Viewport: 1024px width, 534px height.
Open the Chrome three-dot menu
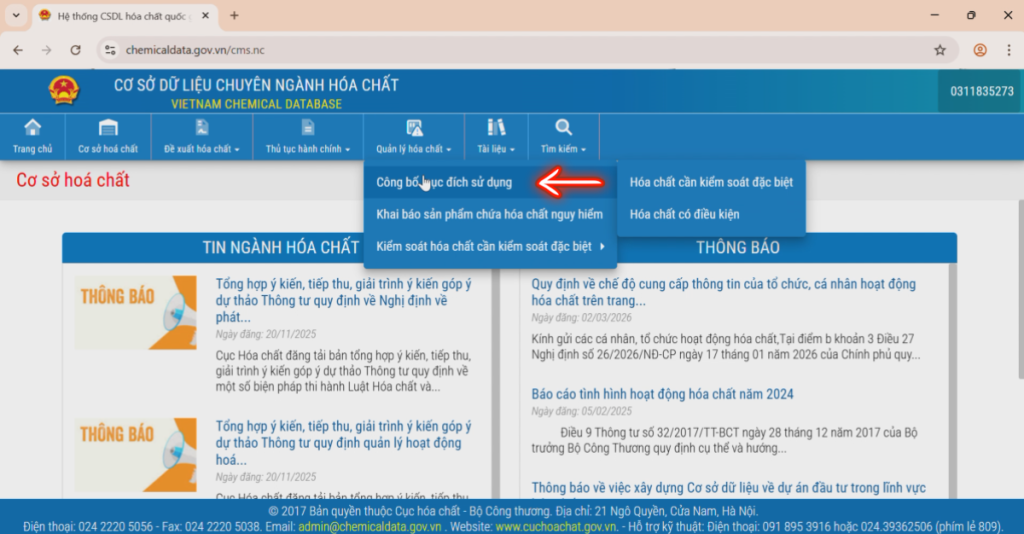click(1009, 50)
